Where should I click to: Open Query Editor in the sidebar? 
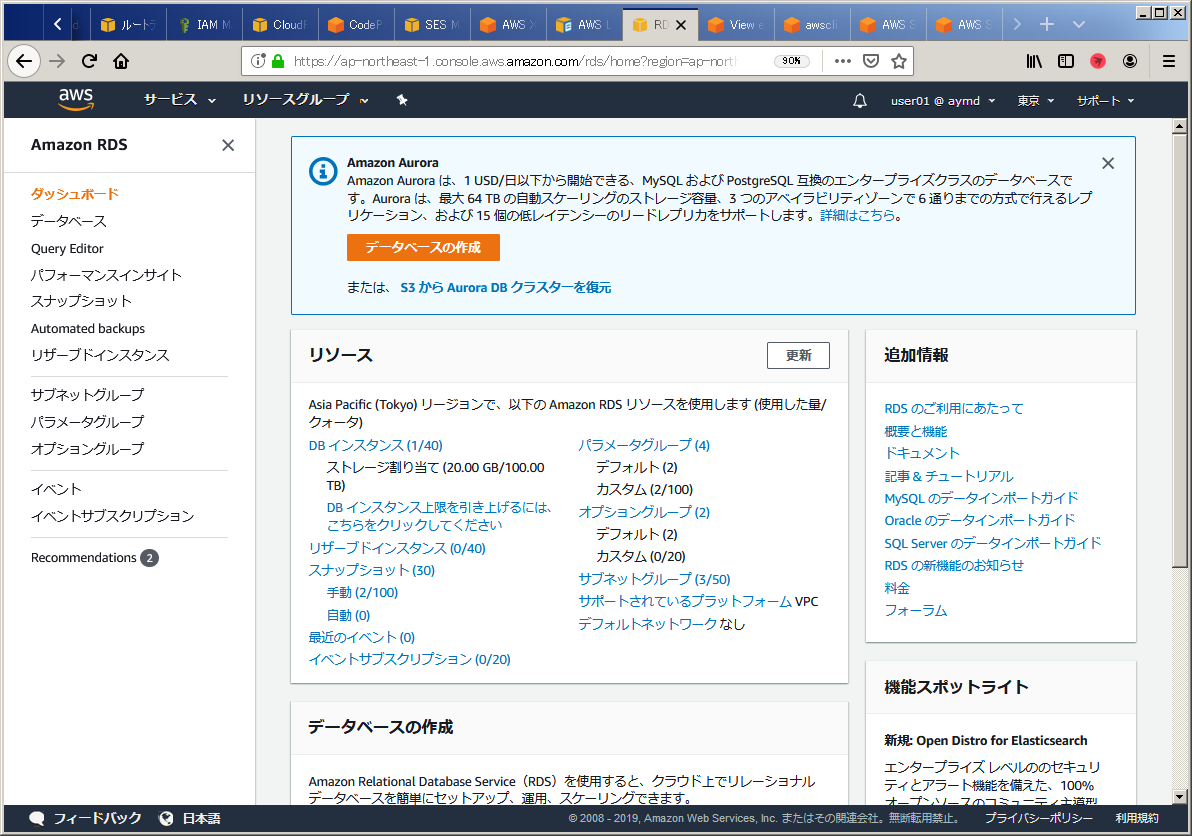tap(67, 249)
